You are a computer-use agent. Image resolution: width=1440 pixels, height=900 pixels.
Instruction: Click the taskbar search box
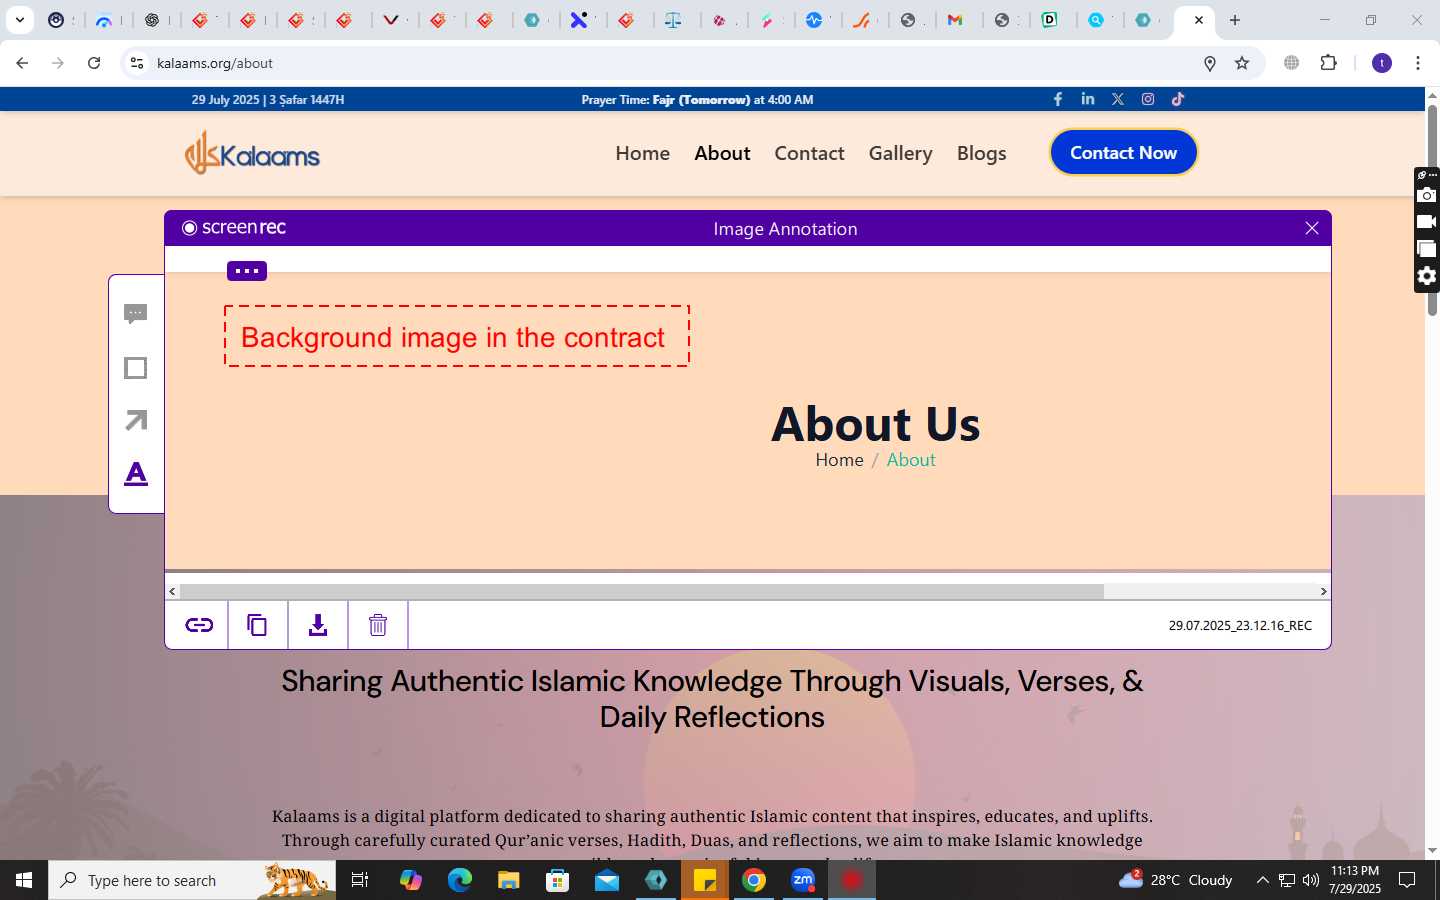[x=192, y=880]
